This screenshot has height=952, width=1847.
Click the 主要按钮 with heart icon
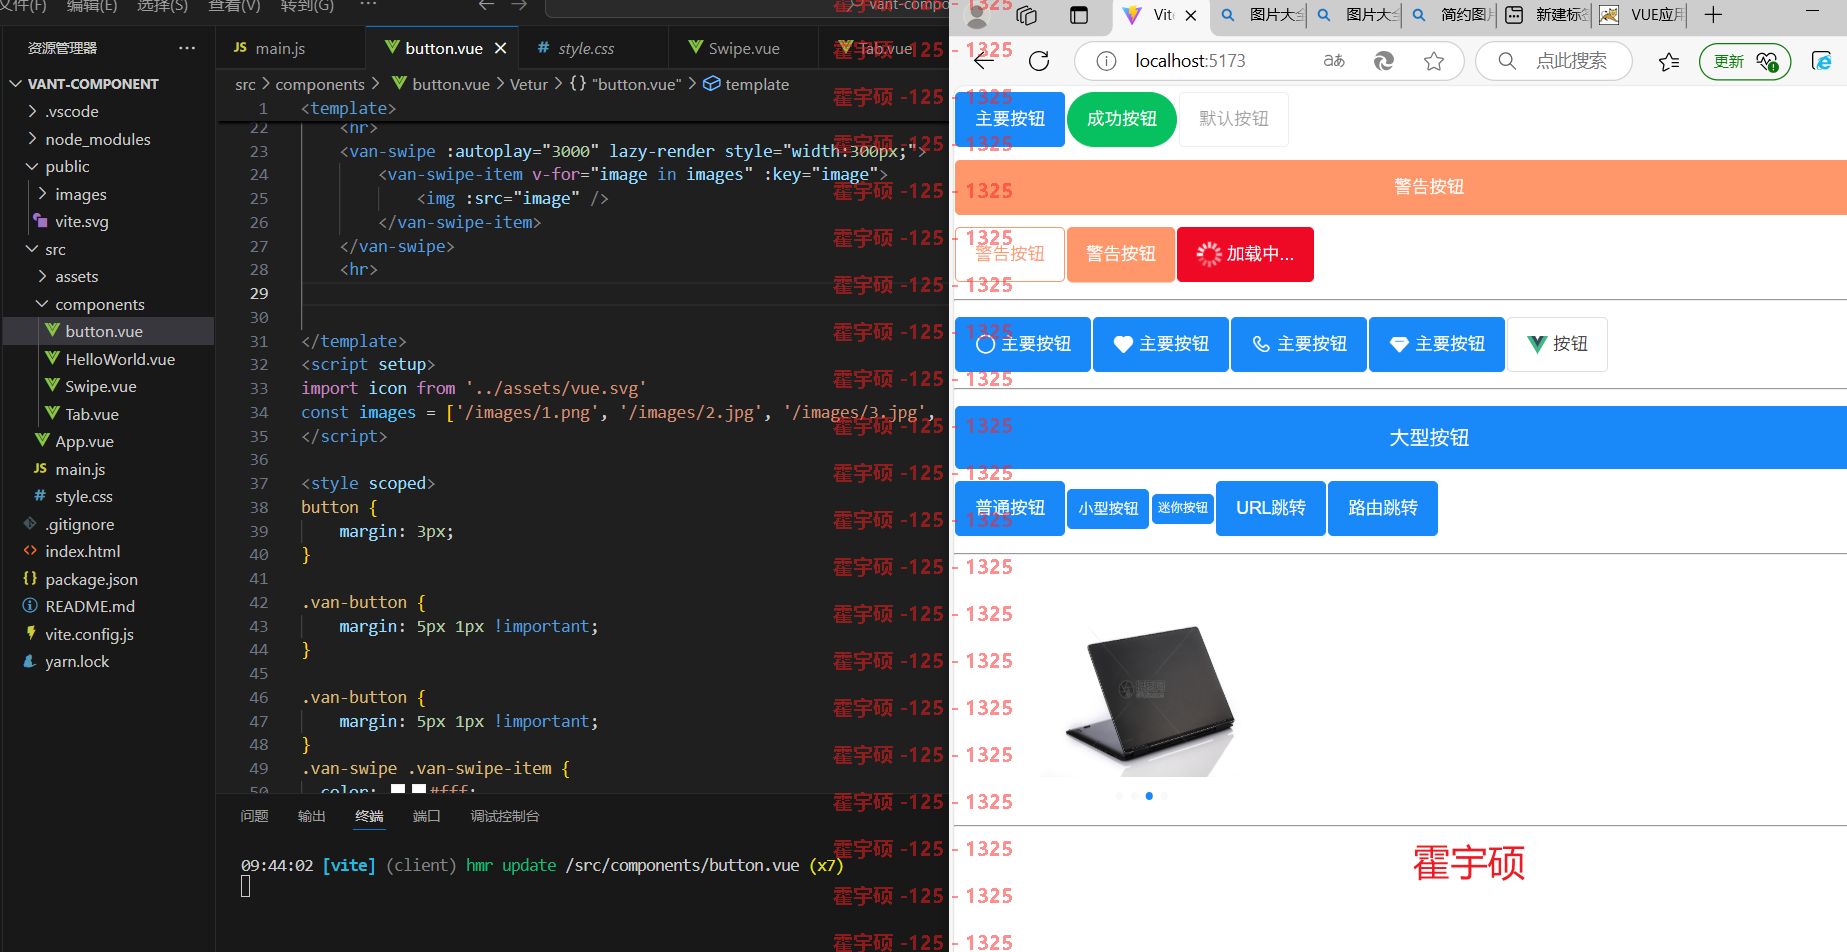[x=1161, y=344]
